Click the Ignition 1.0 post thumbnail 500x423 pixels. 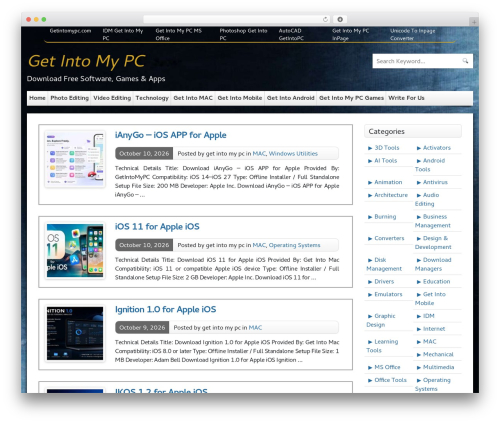pyautogui.click(x=75, y=333)
